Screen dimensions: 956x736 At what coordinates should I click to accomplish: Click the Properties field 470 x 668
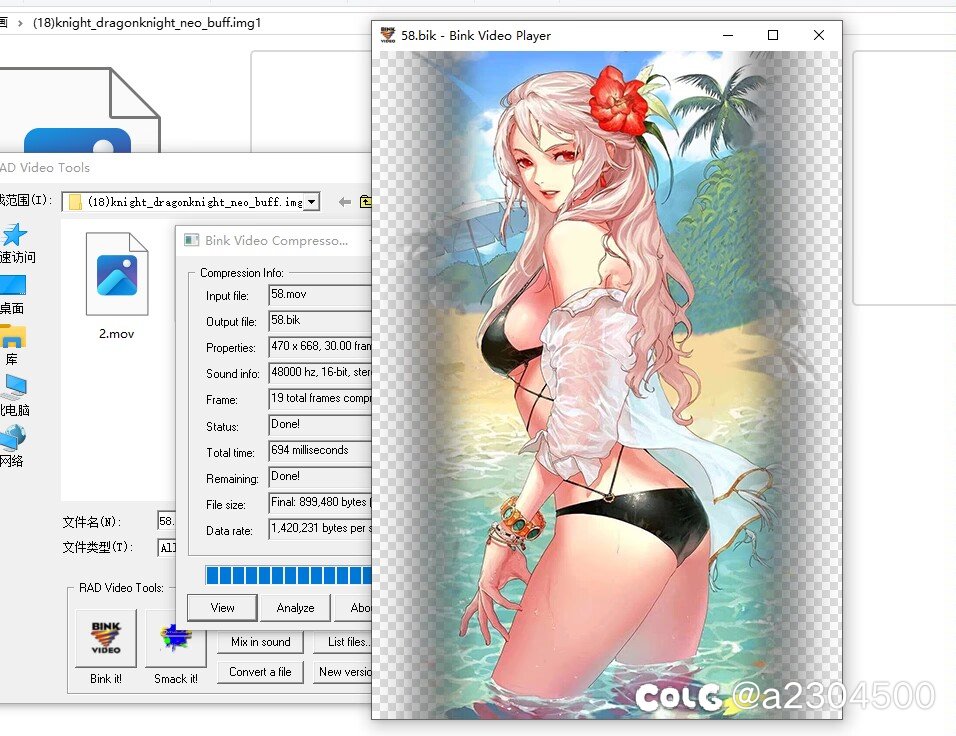tap(320, 347)
